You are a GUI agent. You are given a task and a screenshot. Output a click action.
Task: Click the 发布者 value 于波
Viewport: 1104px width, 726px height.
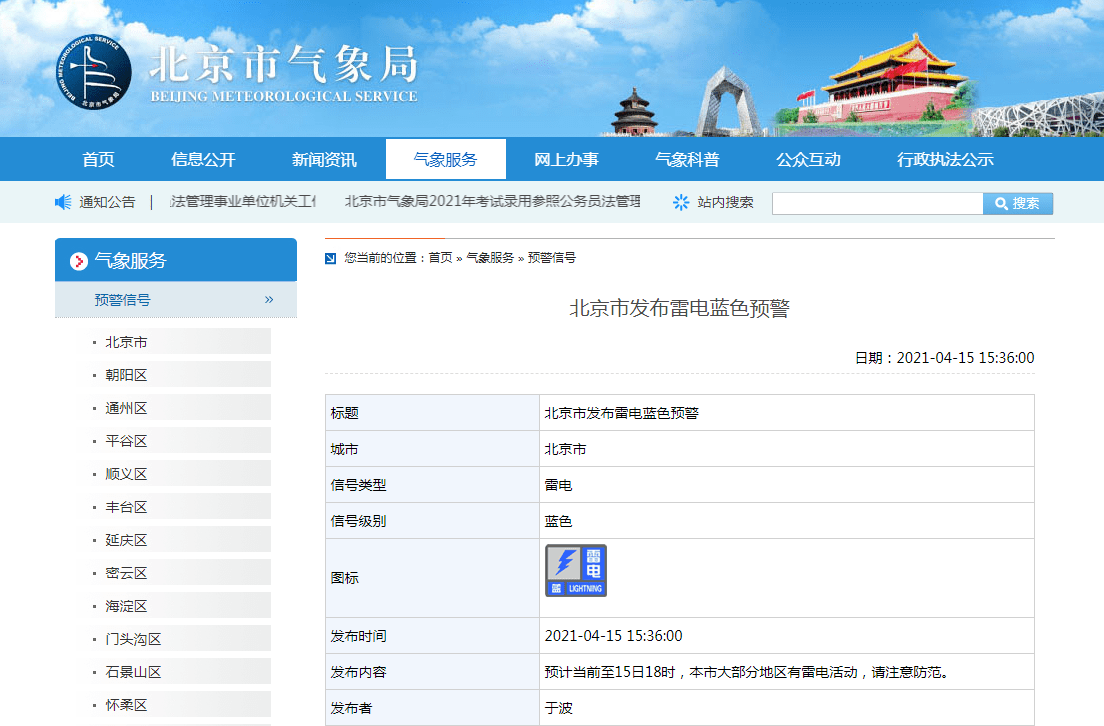[x=558, y=708]
